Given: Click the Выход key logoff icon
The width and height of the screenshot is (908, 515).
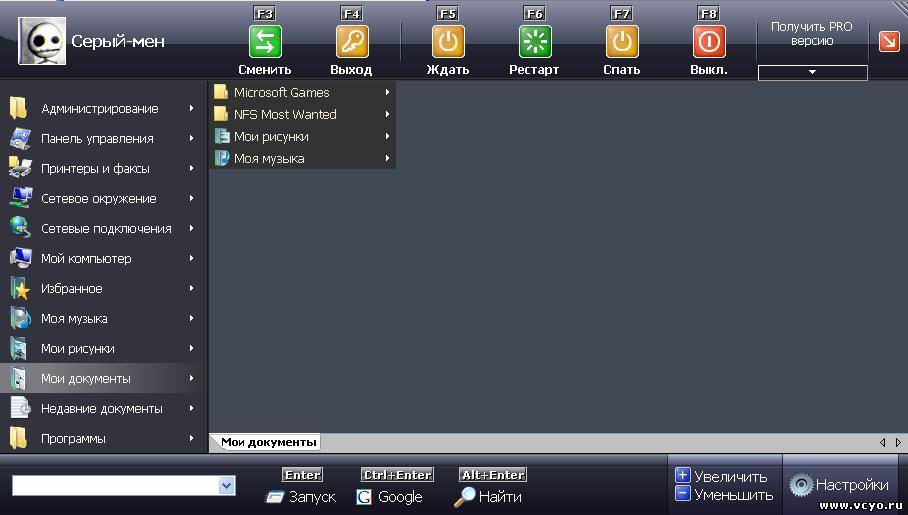Looking at the screenshot, I should click(x=352, y=42).
